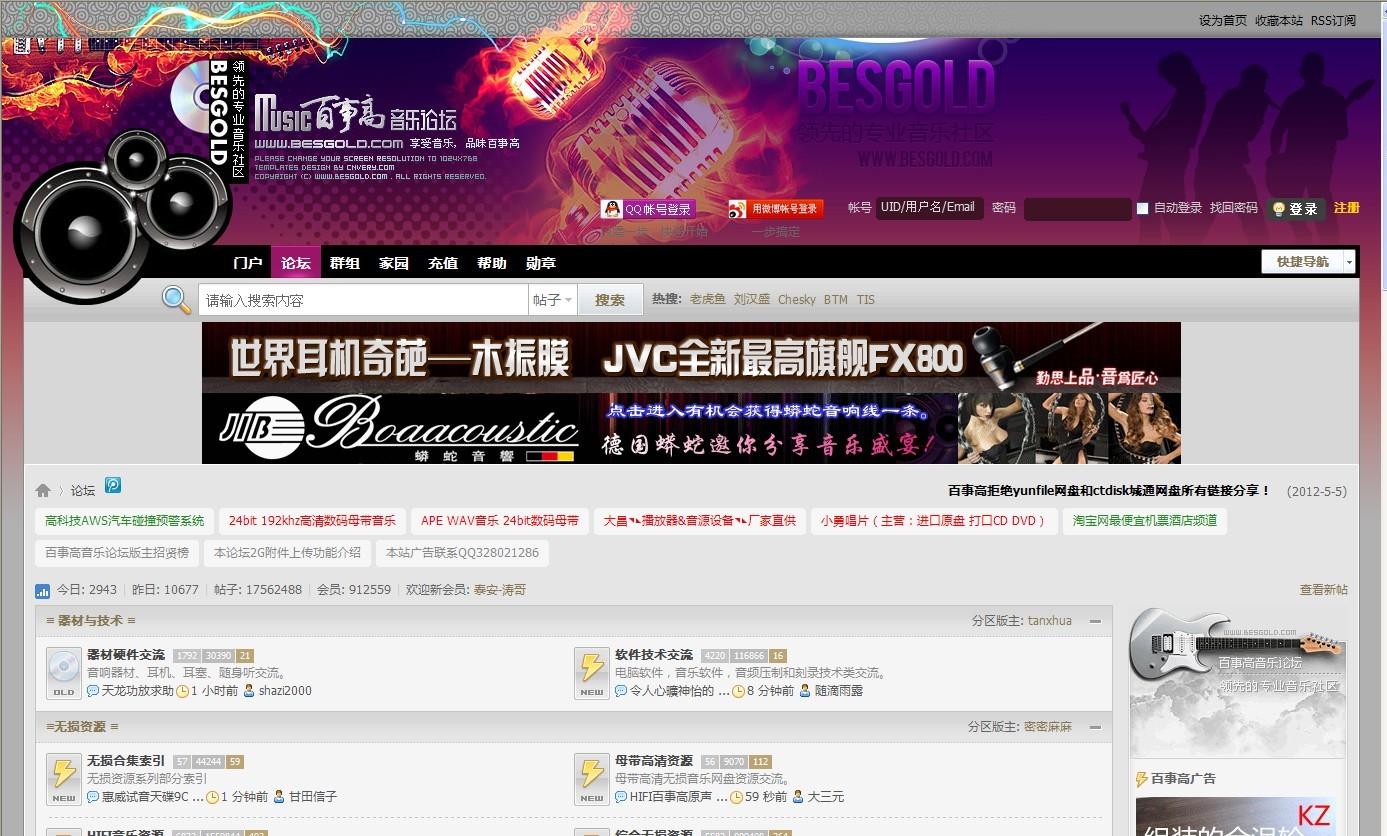Click the 请输入搜索内容 search box

tap(364, 300)
